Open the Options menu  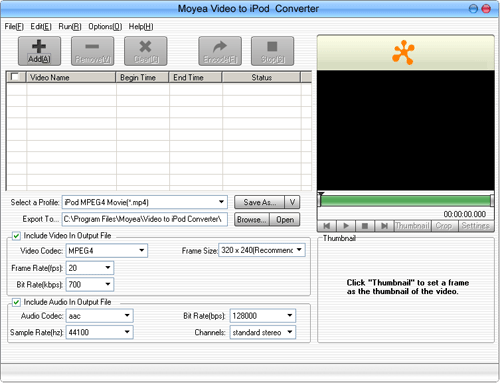click(105, 27)
